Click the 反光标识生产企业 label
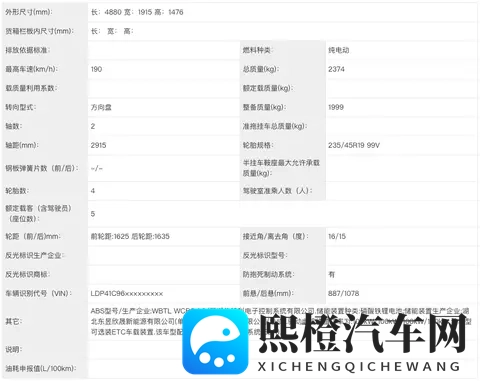The width and height of the screenshot is (480, 381). point(35,256)
